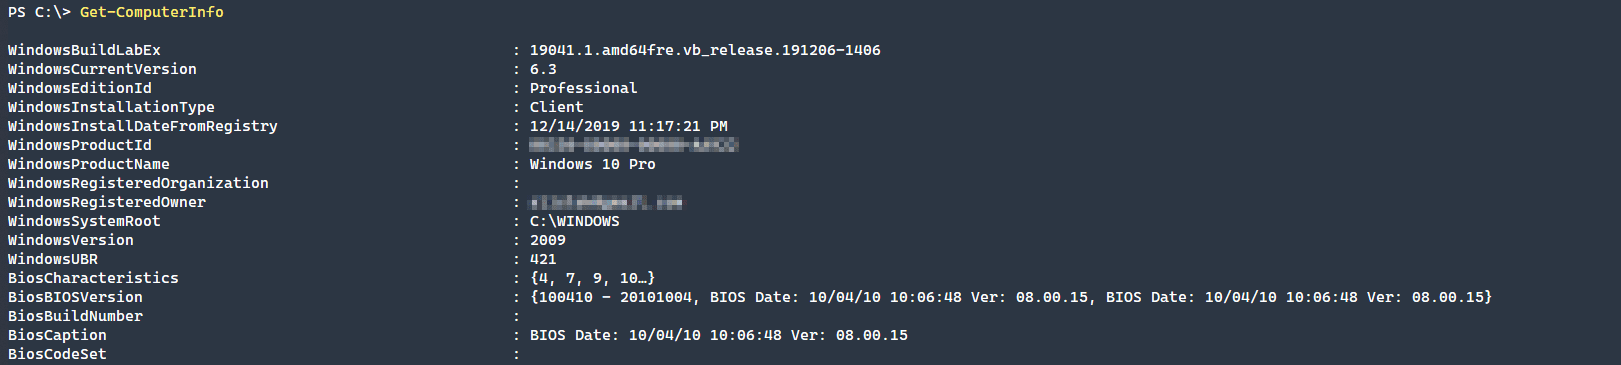
Task: Click the BiosCaption BIOS Date value
Action: pos(719,335)
